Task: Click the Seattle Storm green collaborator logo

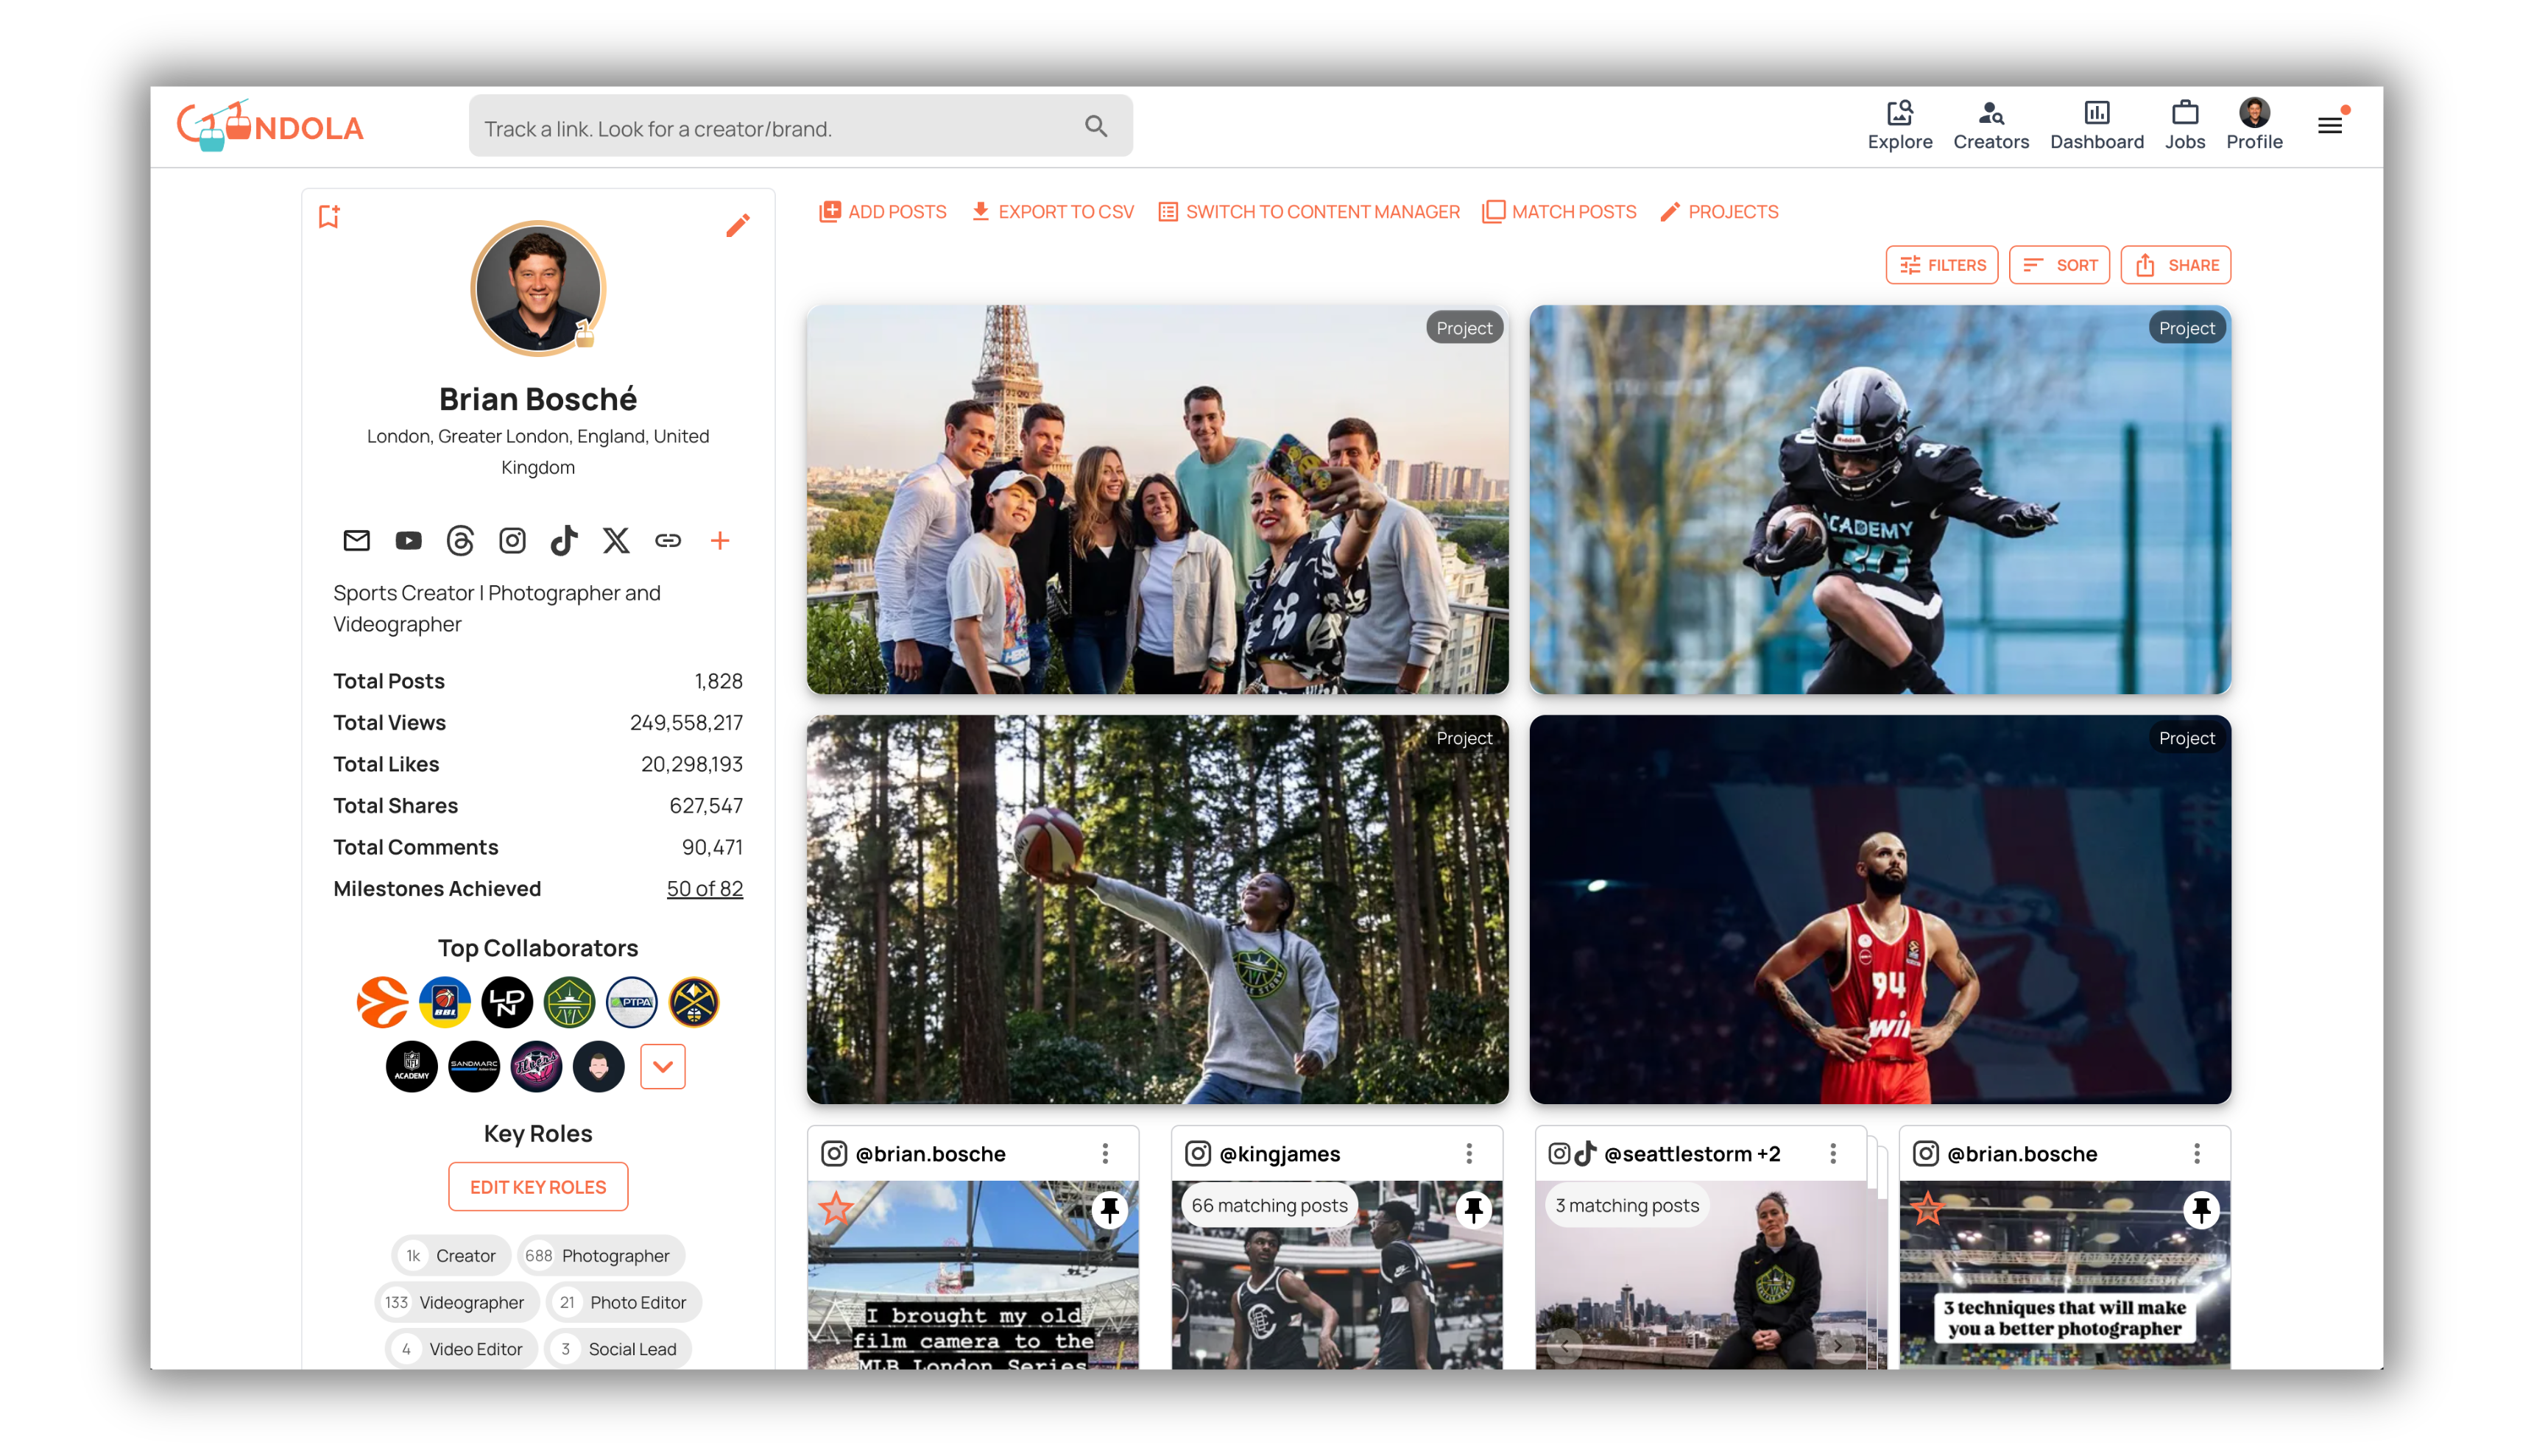Action: coord(569,1002)
